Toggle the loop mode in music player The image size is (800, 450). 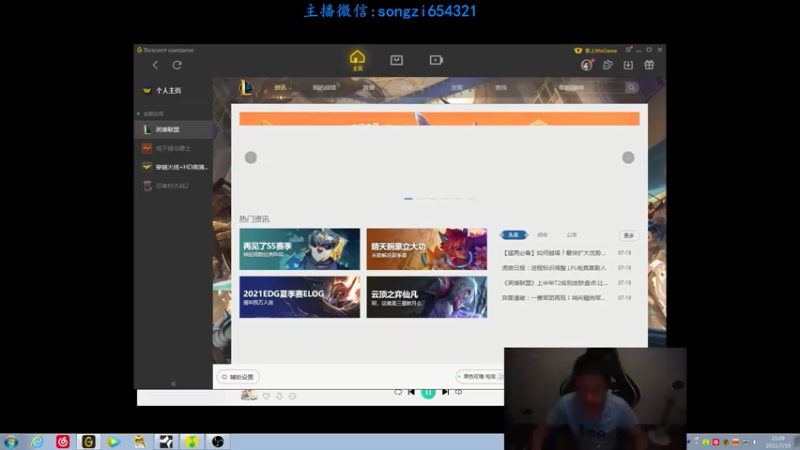tap(398, 392)
